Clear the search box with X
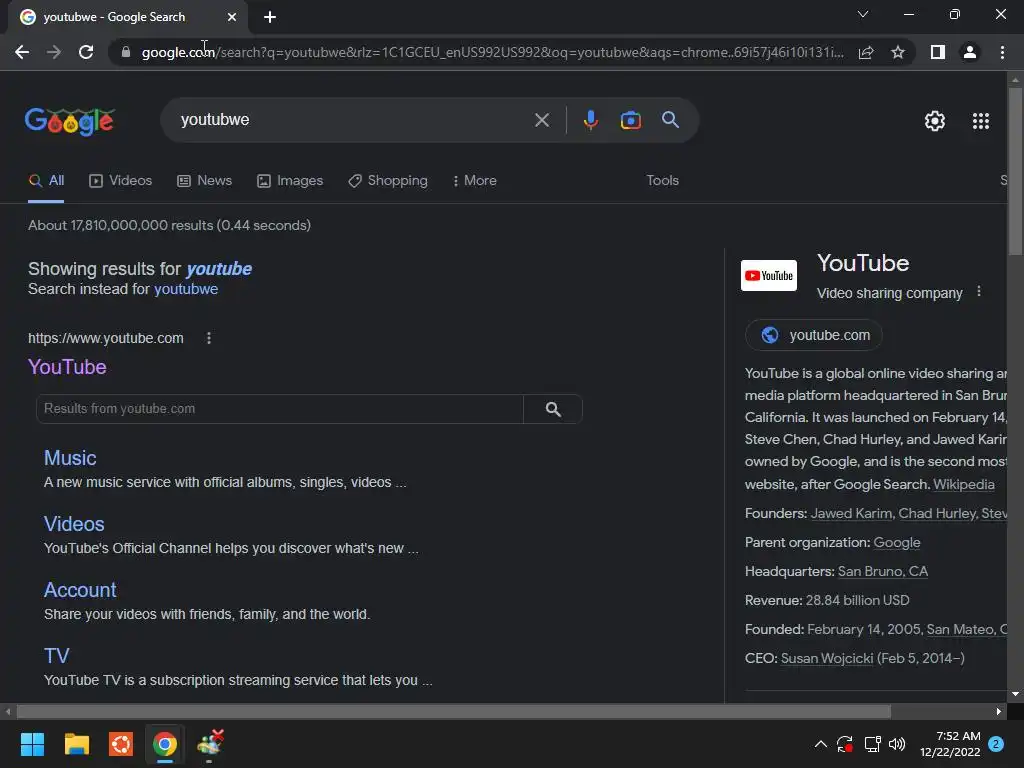The height and width of the screenshot is (768, 1024). pos(541,120)
